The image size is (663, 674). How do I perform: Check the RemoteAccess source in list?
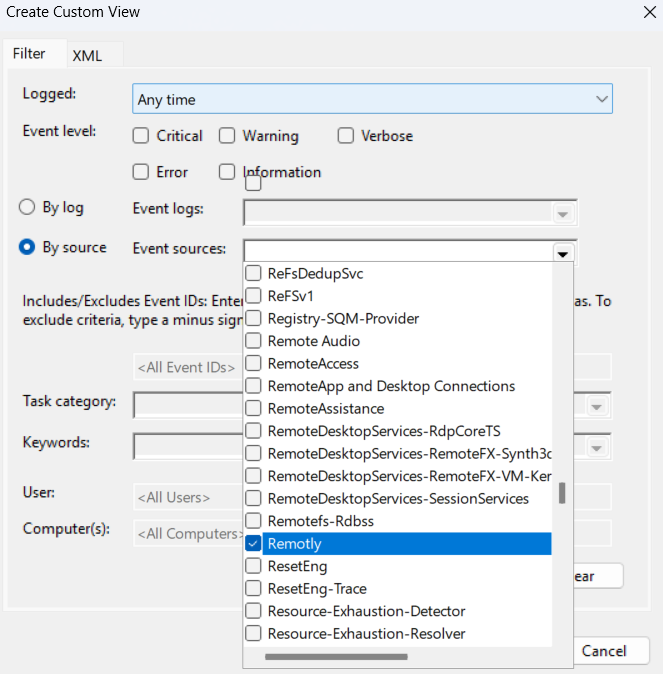(x=254, y=364)
